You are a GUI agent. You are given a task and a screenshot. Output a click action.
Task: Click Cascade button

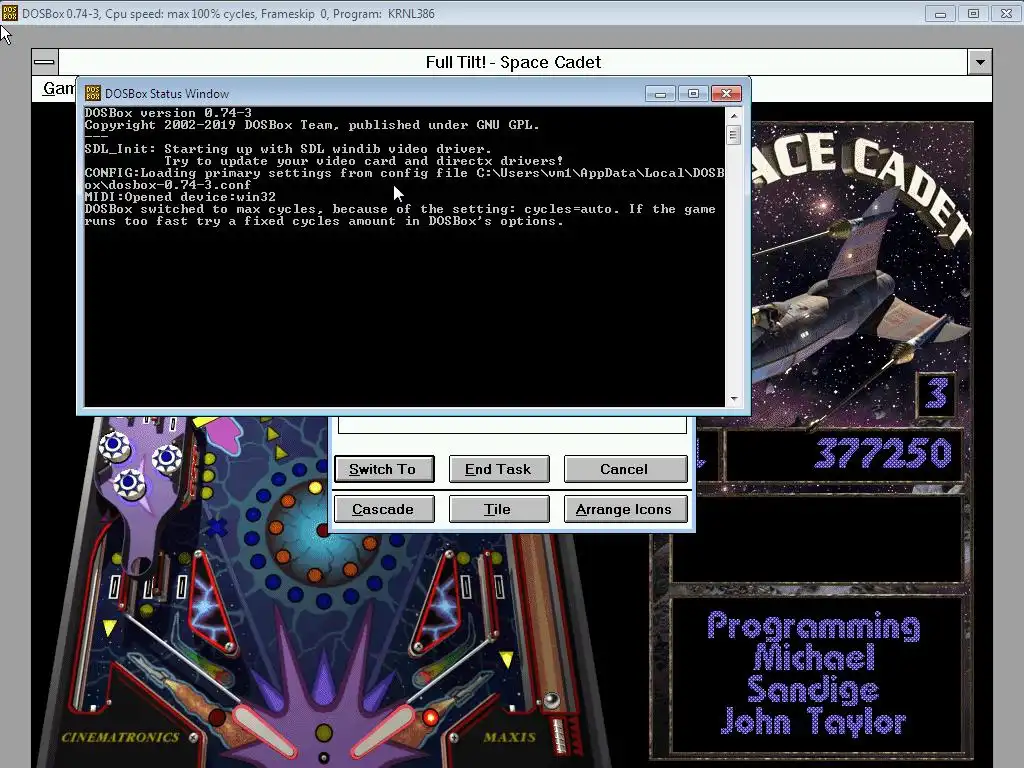pos(384,509)
